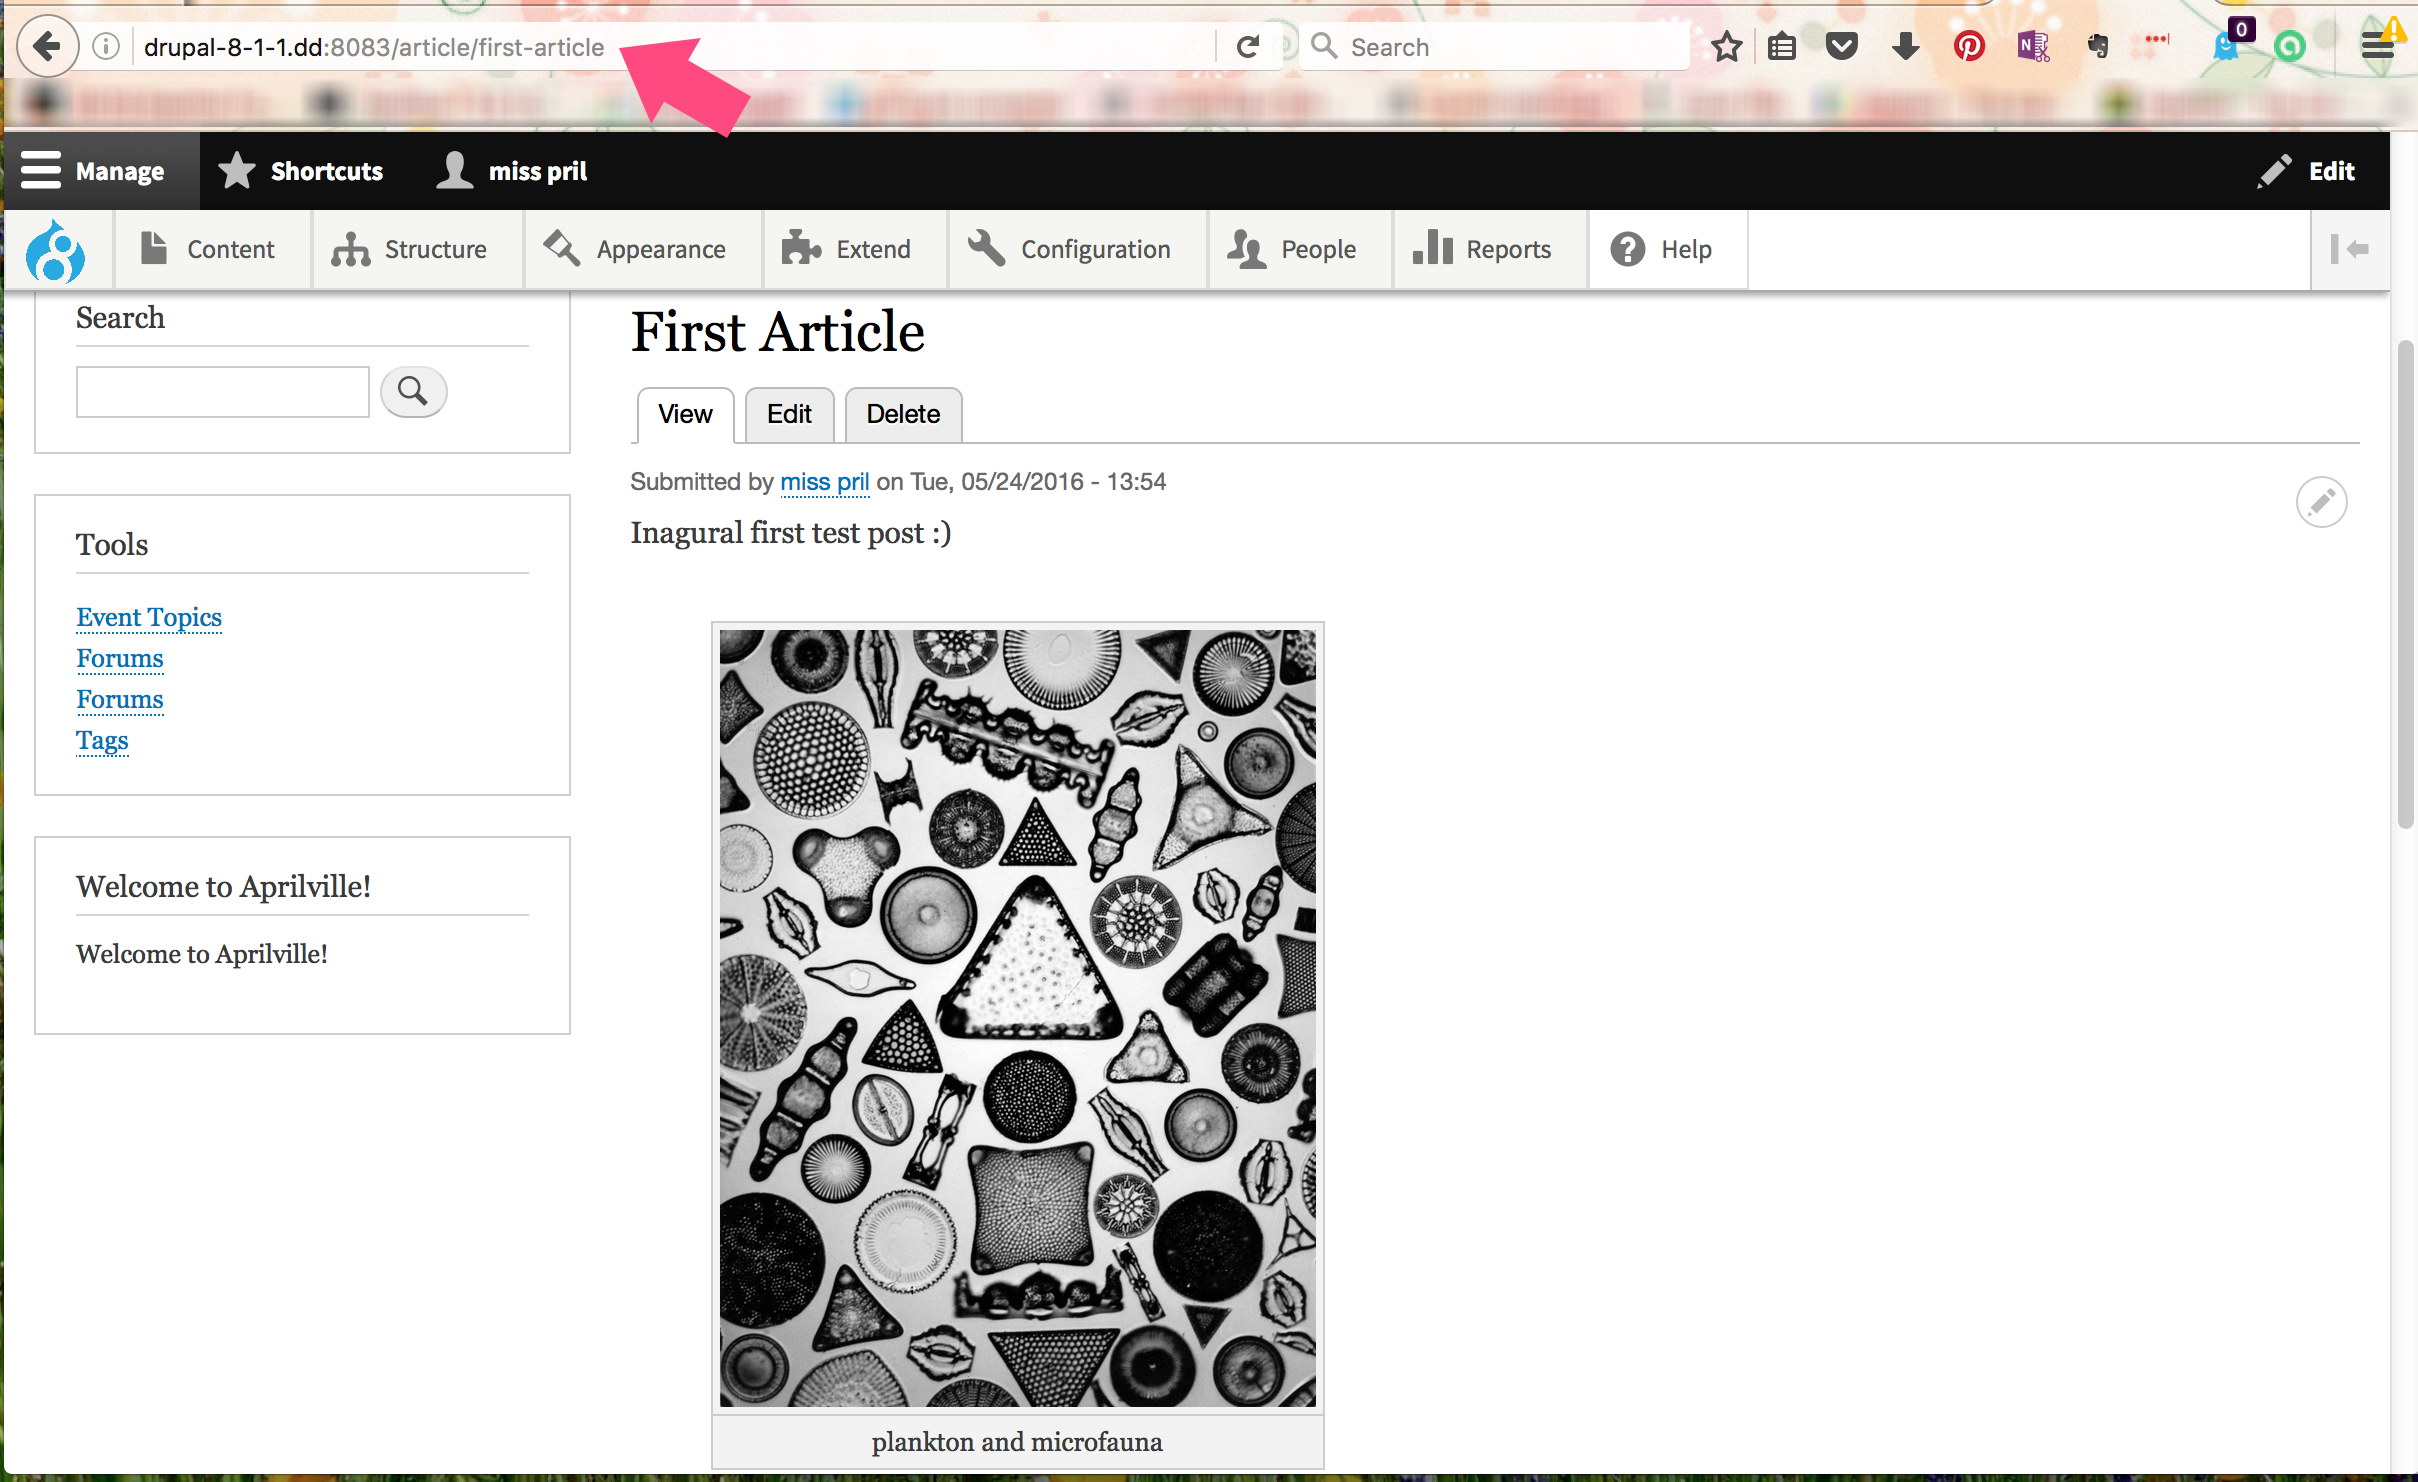This screenshot has width=2418, height=1482.
Task: Reload the page with refresh icon
Action: (1247, 47)
